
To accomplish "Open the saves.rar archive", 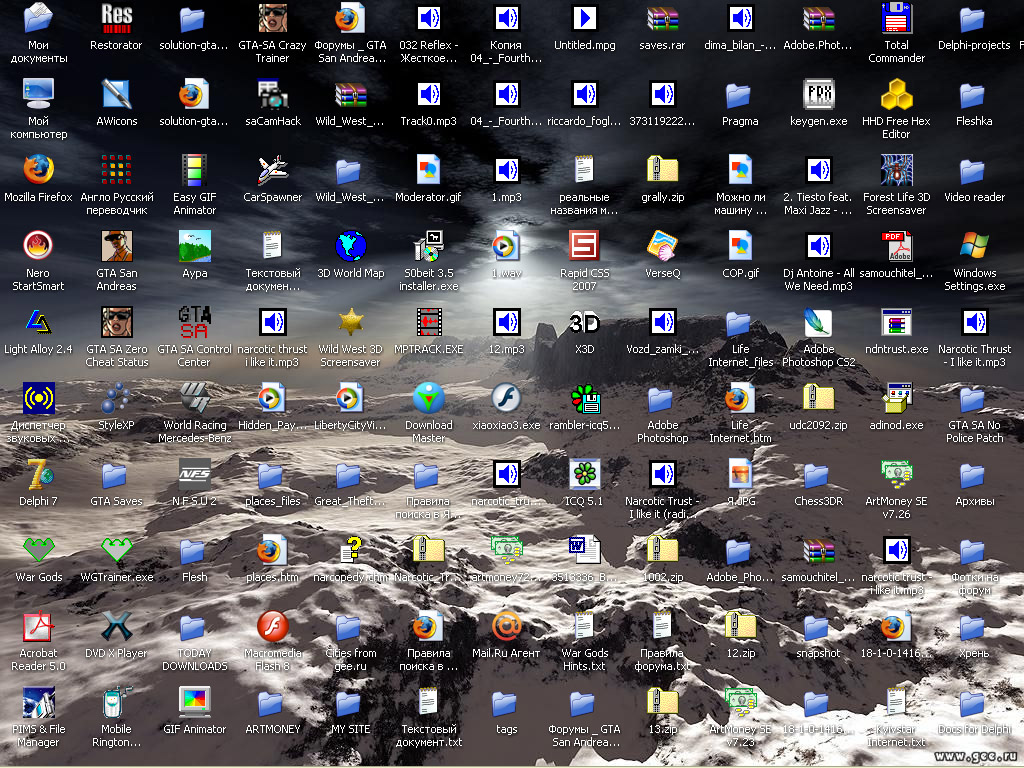I will coord(662,18).
